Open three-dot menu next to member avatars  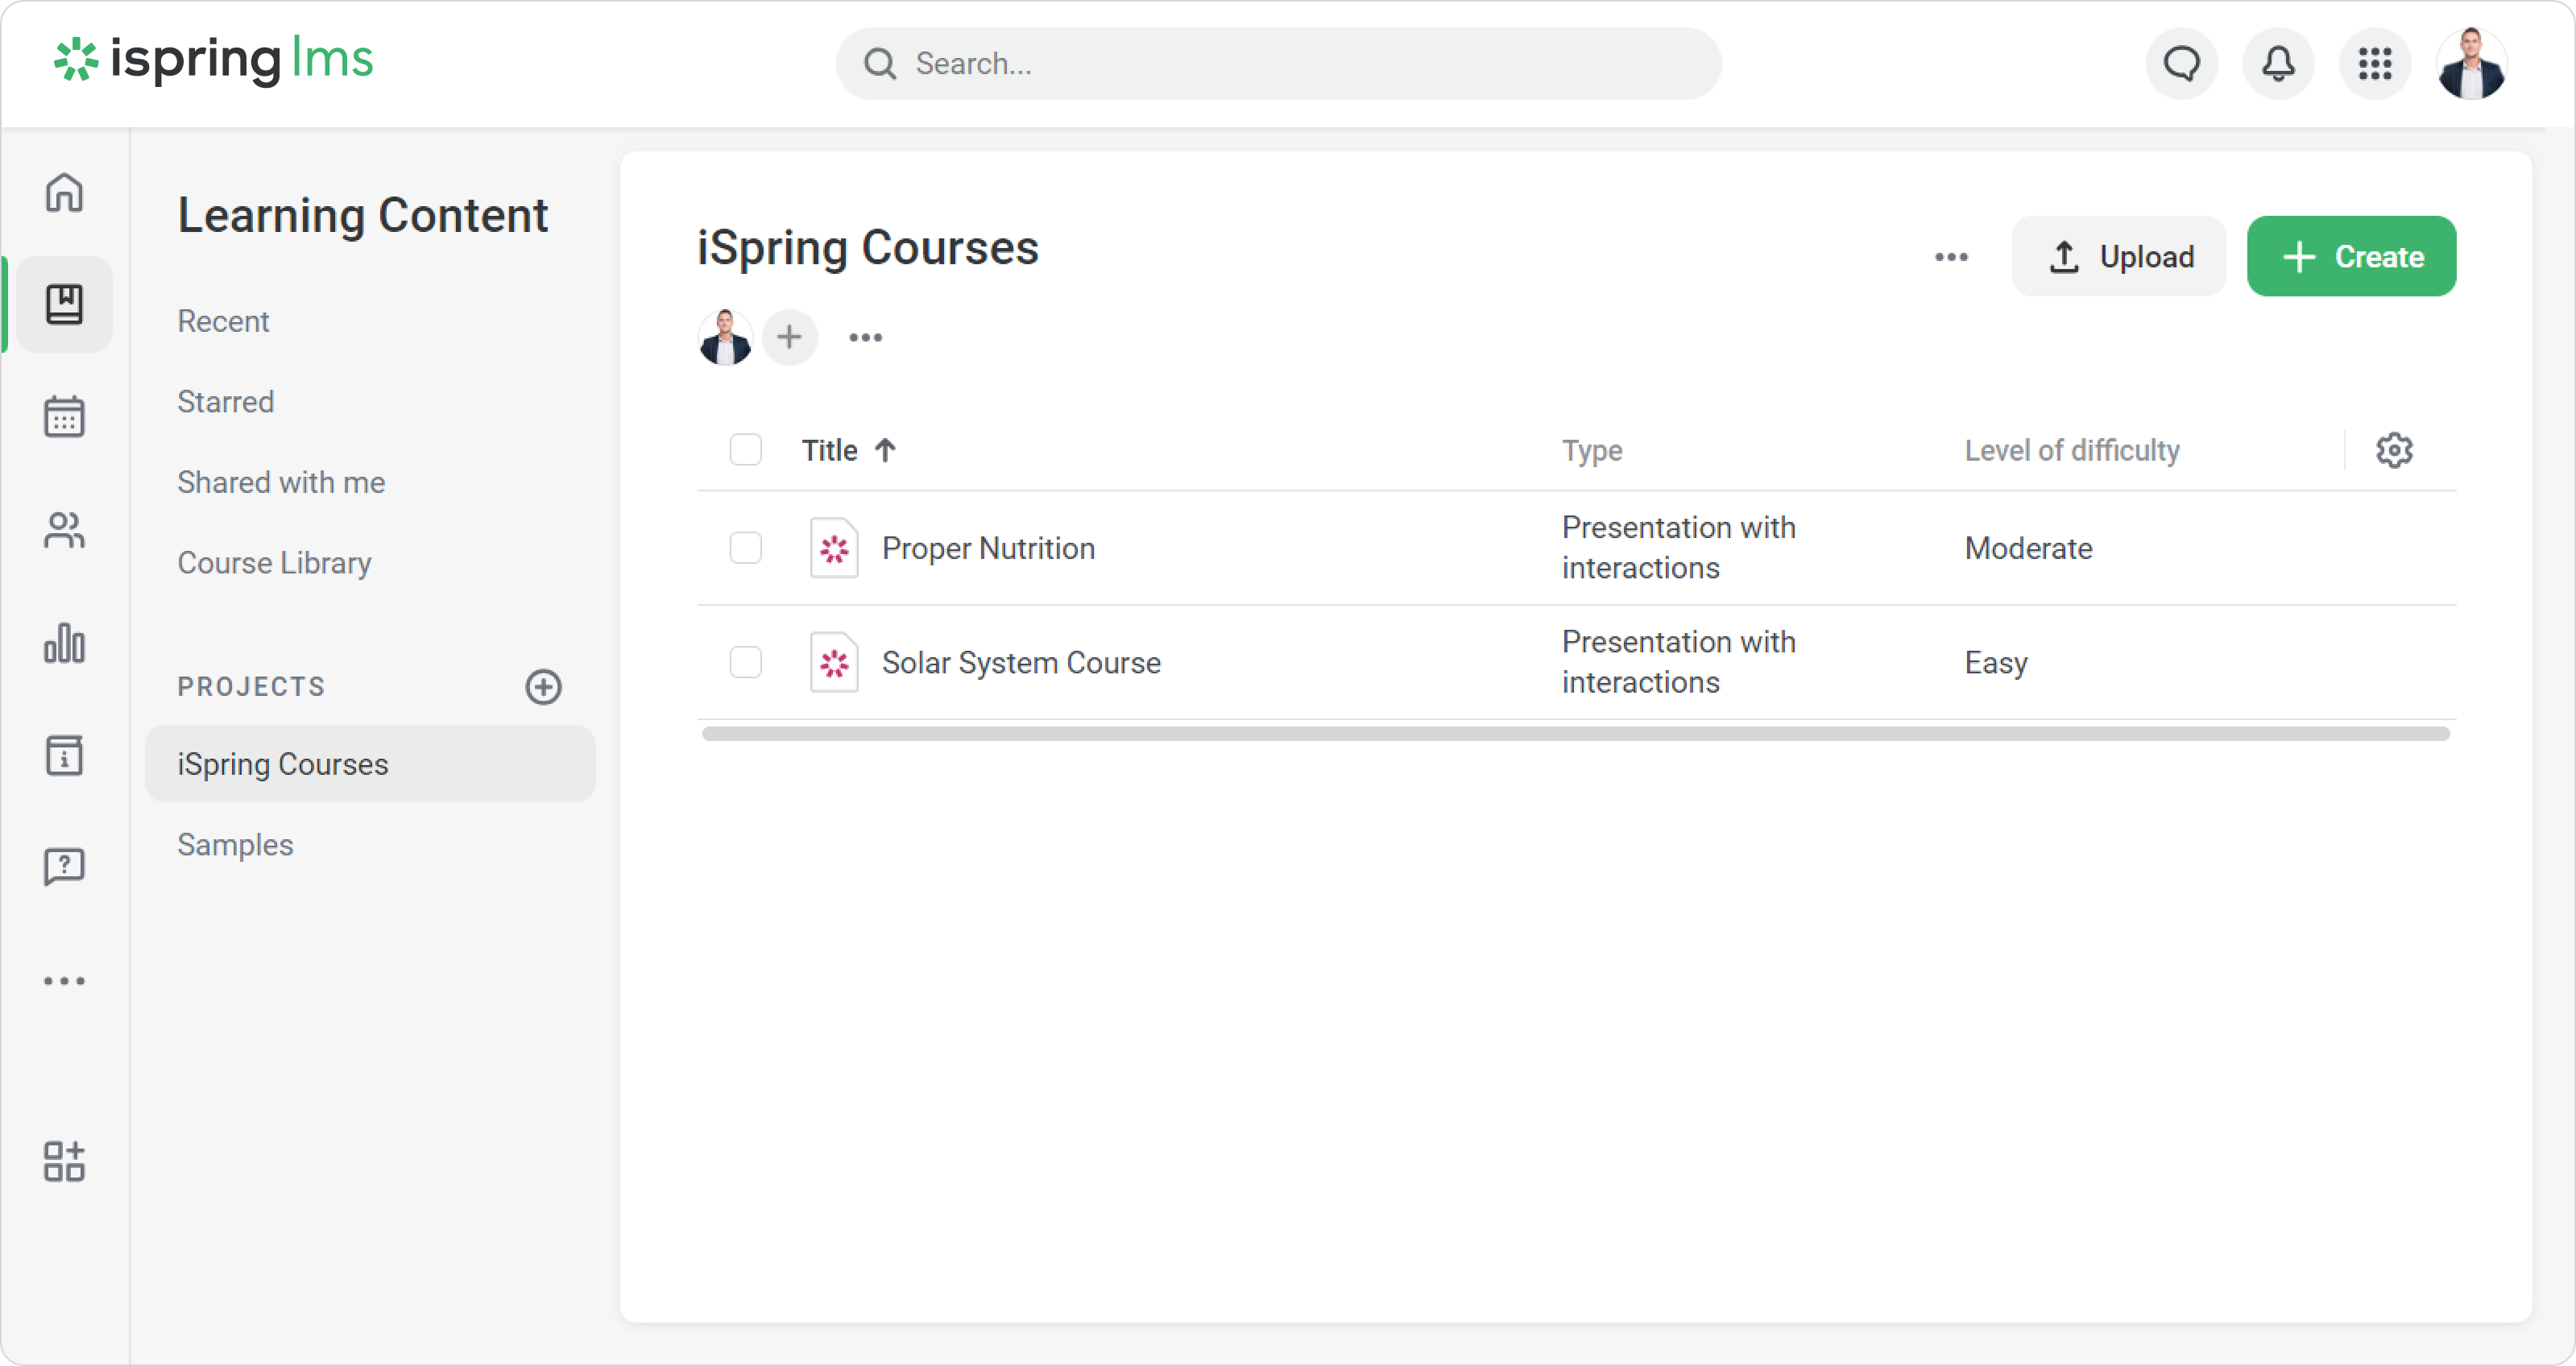click(x=865, y=338)
